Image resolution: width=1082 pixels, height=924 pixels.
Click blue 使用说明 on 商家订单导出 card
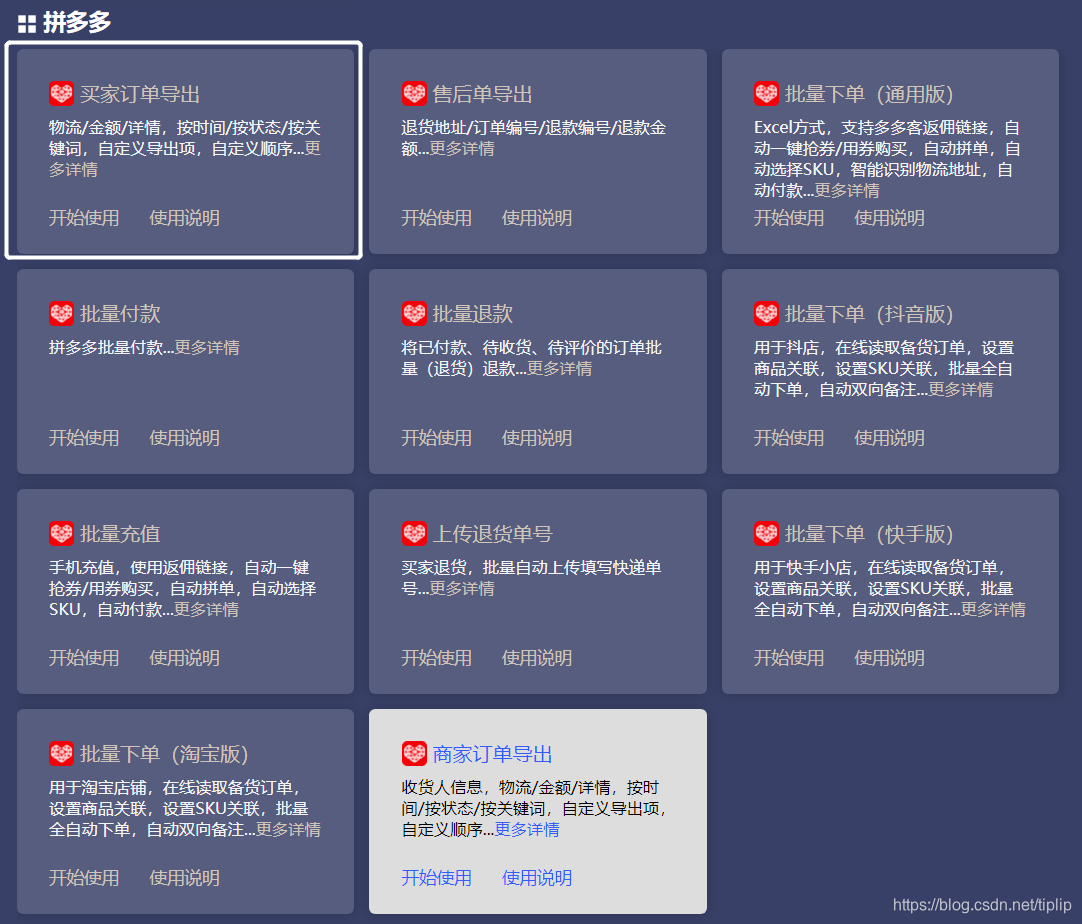pyautogui.click(x=537, y=878)
